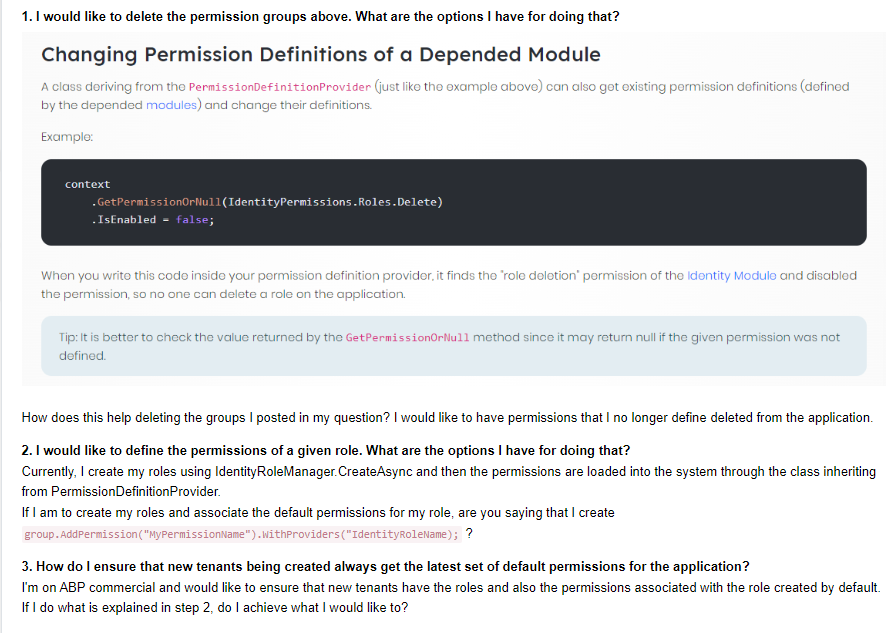Click the "I'm on ABP commercial" sentence
The width and height of the screenshot is (893, 633).
tap(450, 587)
